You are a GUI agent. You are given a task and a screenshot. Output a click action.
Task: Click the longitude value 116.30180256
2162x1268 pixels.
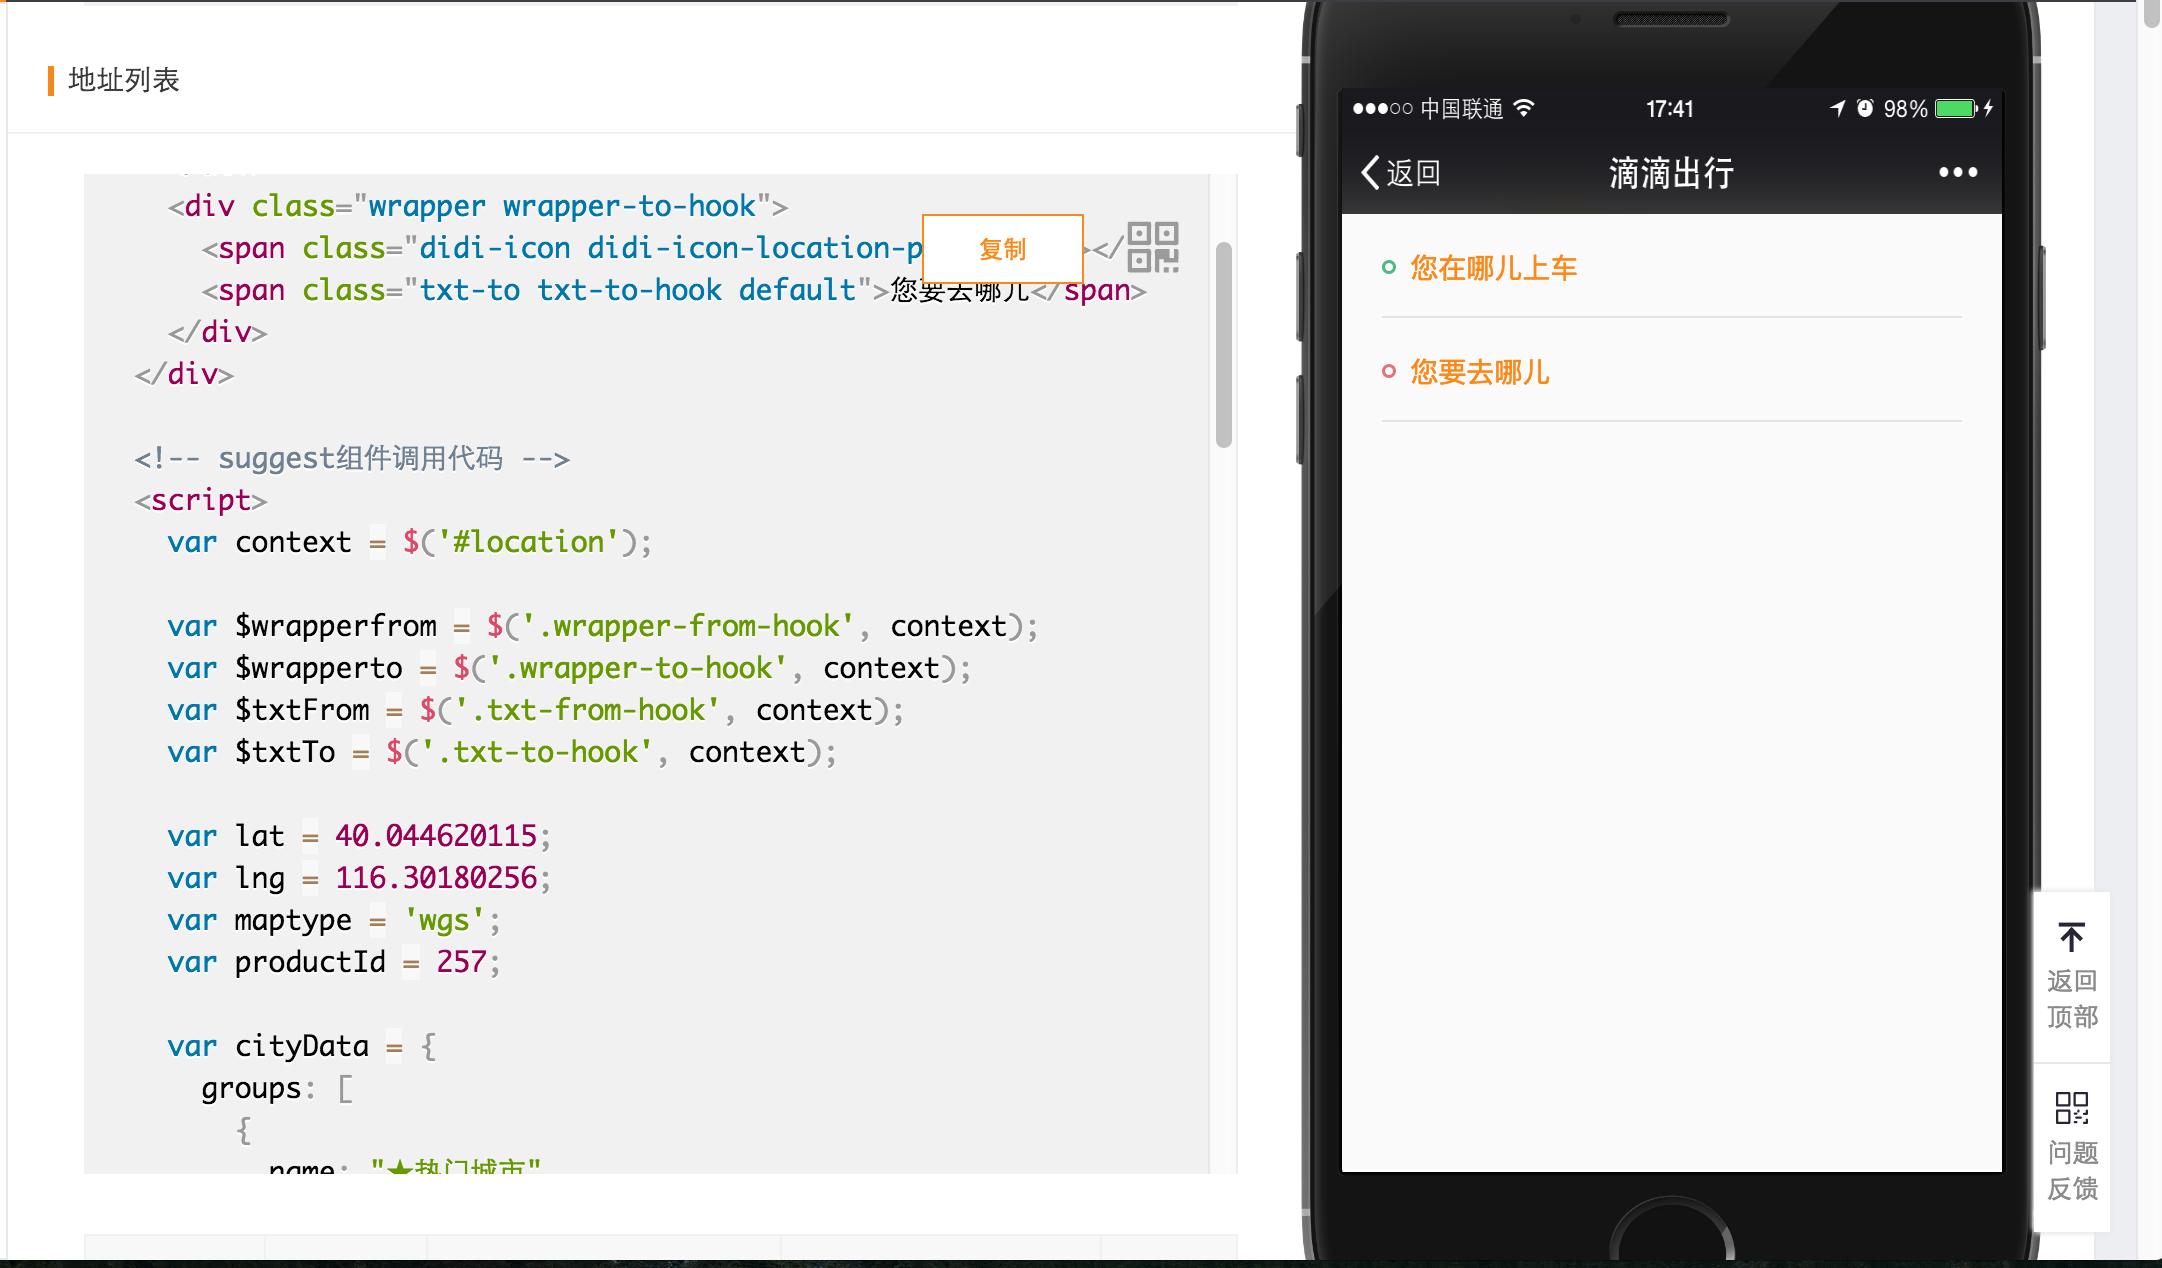[436, 878]
